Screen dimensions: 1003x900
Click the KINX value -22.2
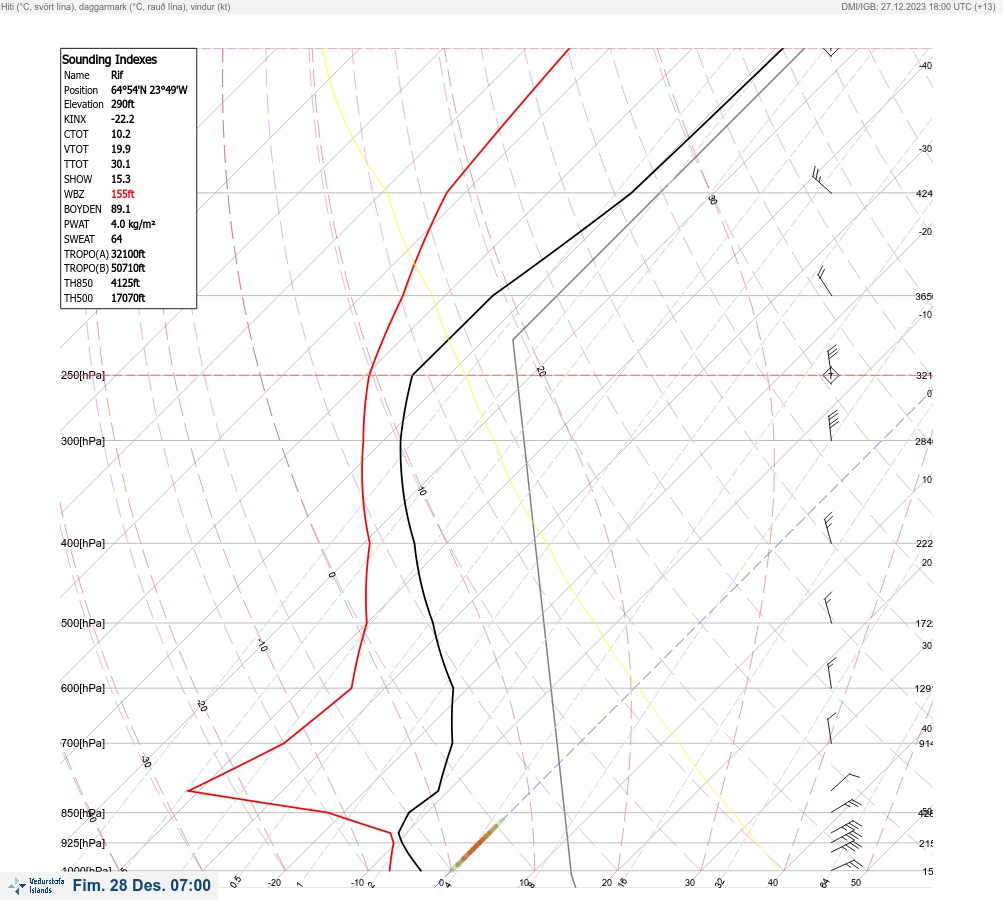(123, 119)
